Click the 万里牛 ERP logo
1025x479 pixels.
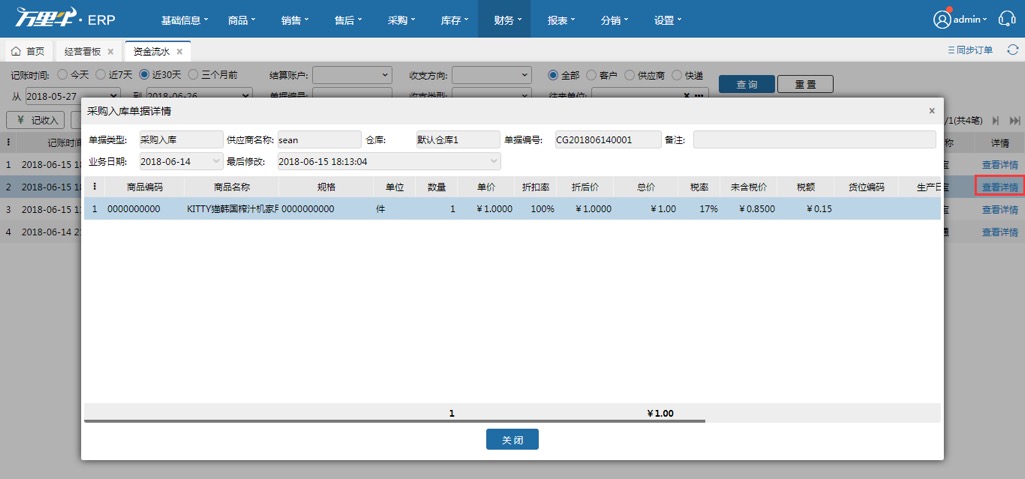pyautogui.click(x=65, y=18)
